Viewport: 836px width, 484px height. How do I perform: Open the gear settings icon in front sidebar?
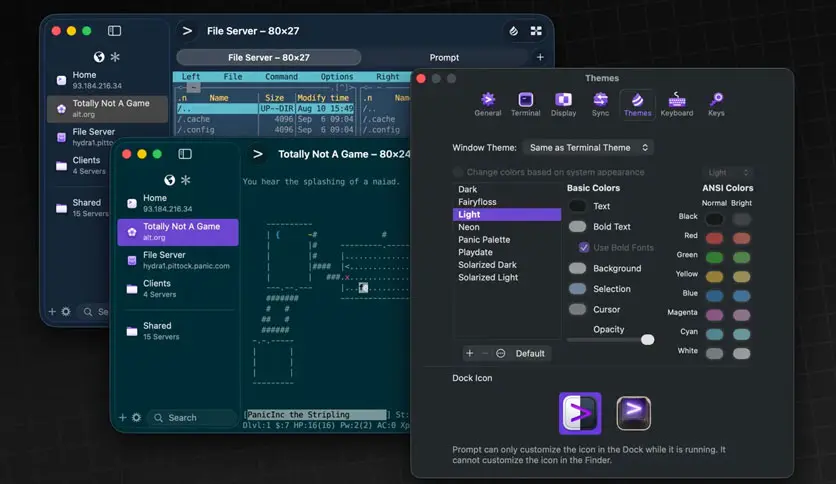136,417
